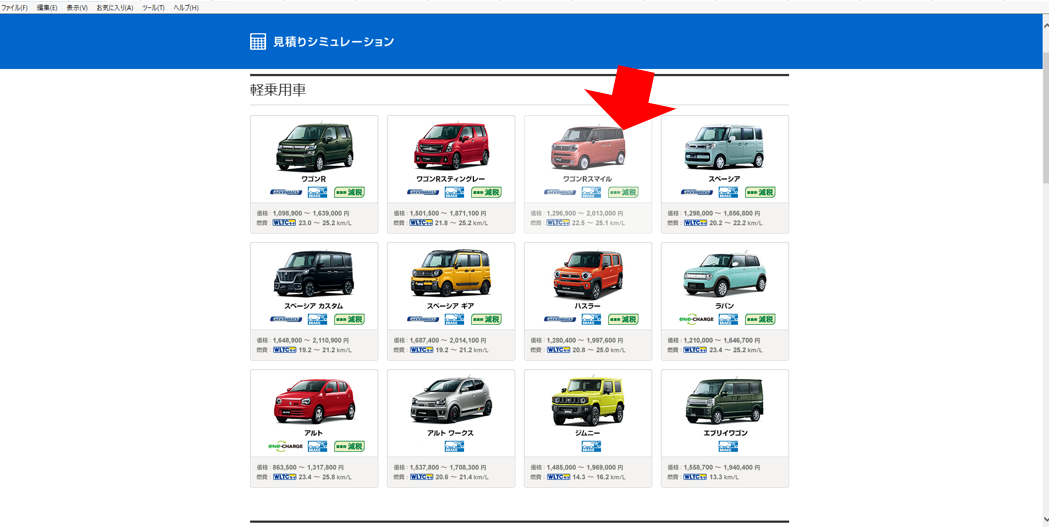Screen dimensions: 1049x527
Task: Open the ワゴンRスティングレー model name link
Action: [451, 179]
